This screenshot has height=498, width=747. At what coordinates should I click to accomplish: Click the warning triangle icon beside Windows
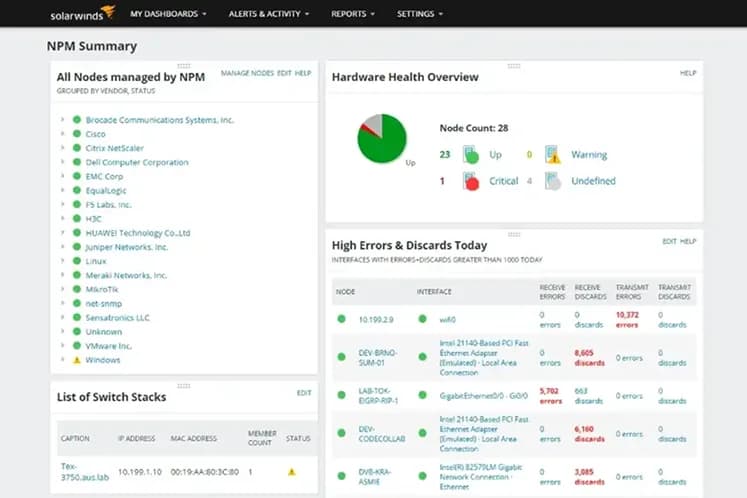pos(77,360)
